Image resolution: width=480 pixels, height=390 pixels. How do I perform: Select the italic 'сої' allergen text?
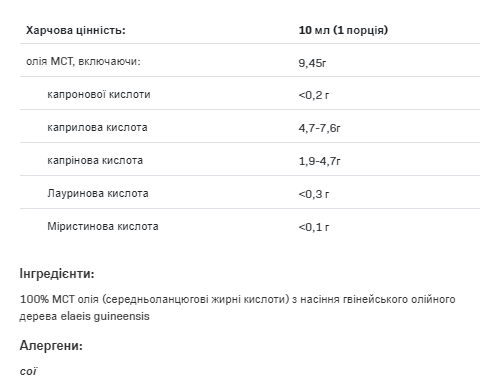[x=29, y=371]
